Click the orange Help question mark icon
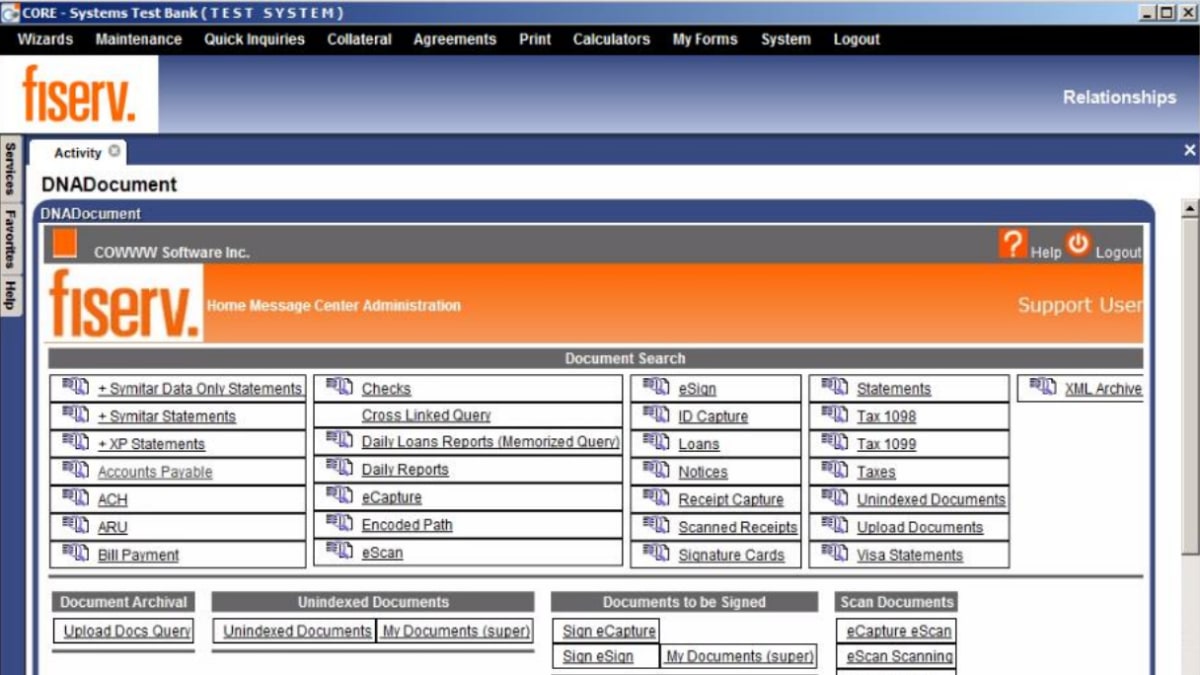This screenshot has height=675, width=1200. point(1012,243)
